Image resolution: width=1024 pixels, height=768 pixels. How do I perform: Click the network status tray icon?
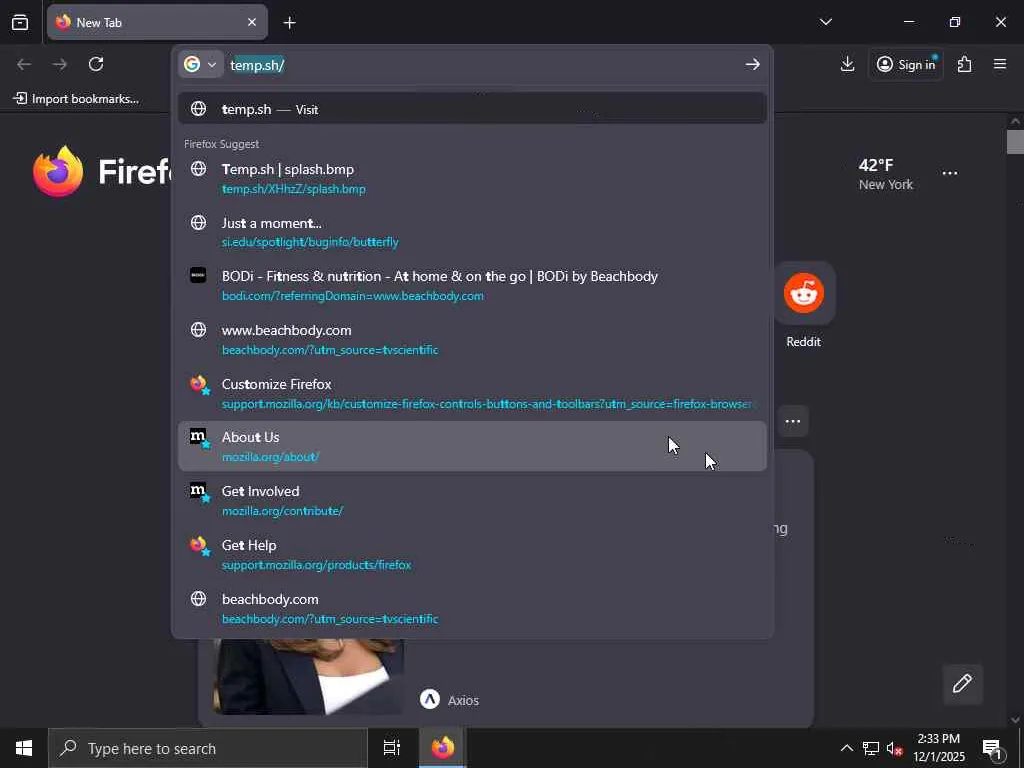click(x=871, y=748)
